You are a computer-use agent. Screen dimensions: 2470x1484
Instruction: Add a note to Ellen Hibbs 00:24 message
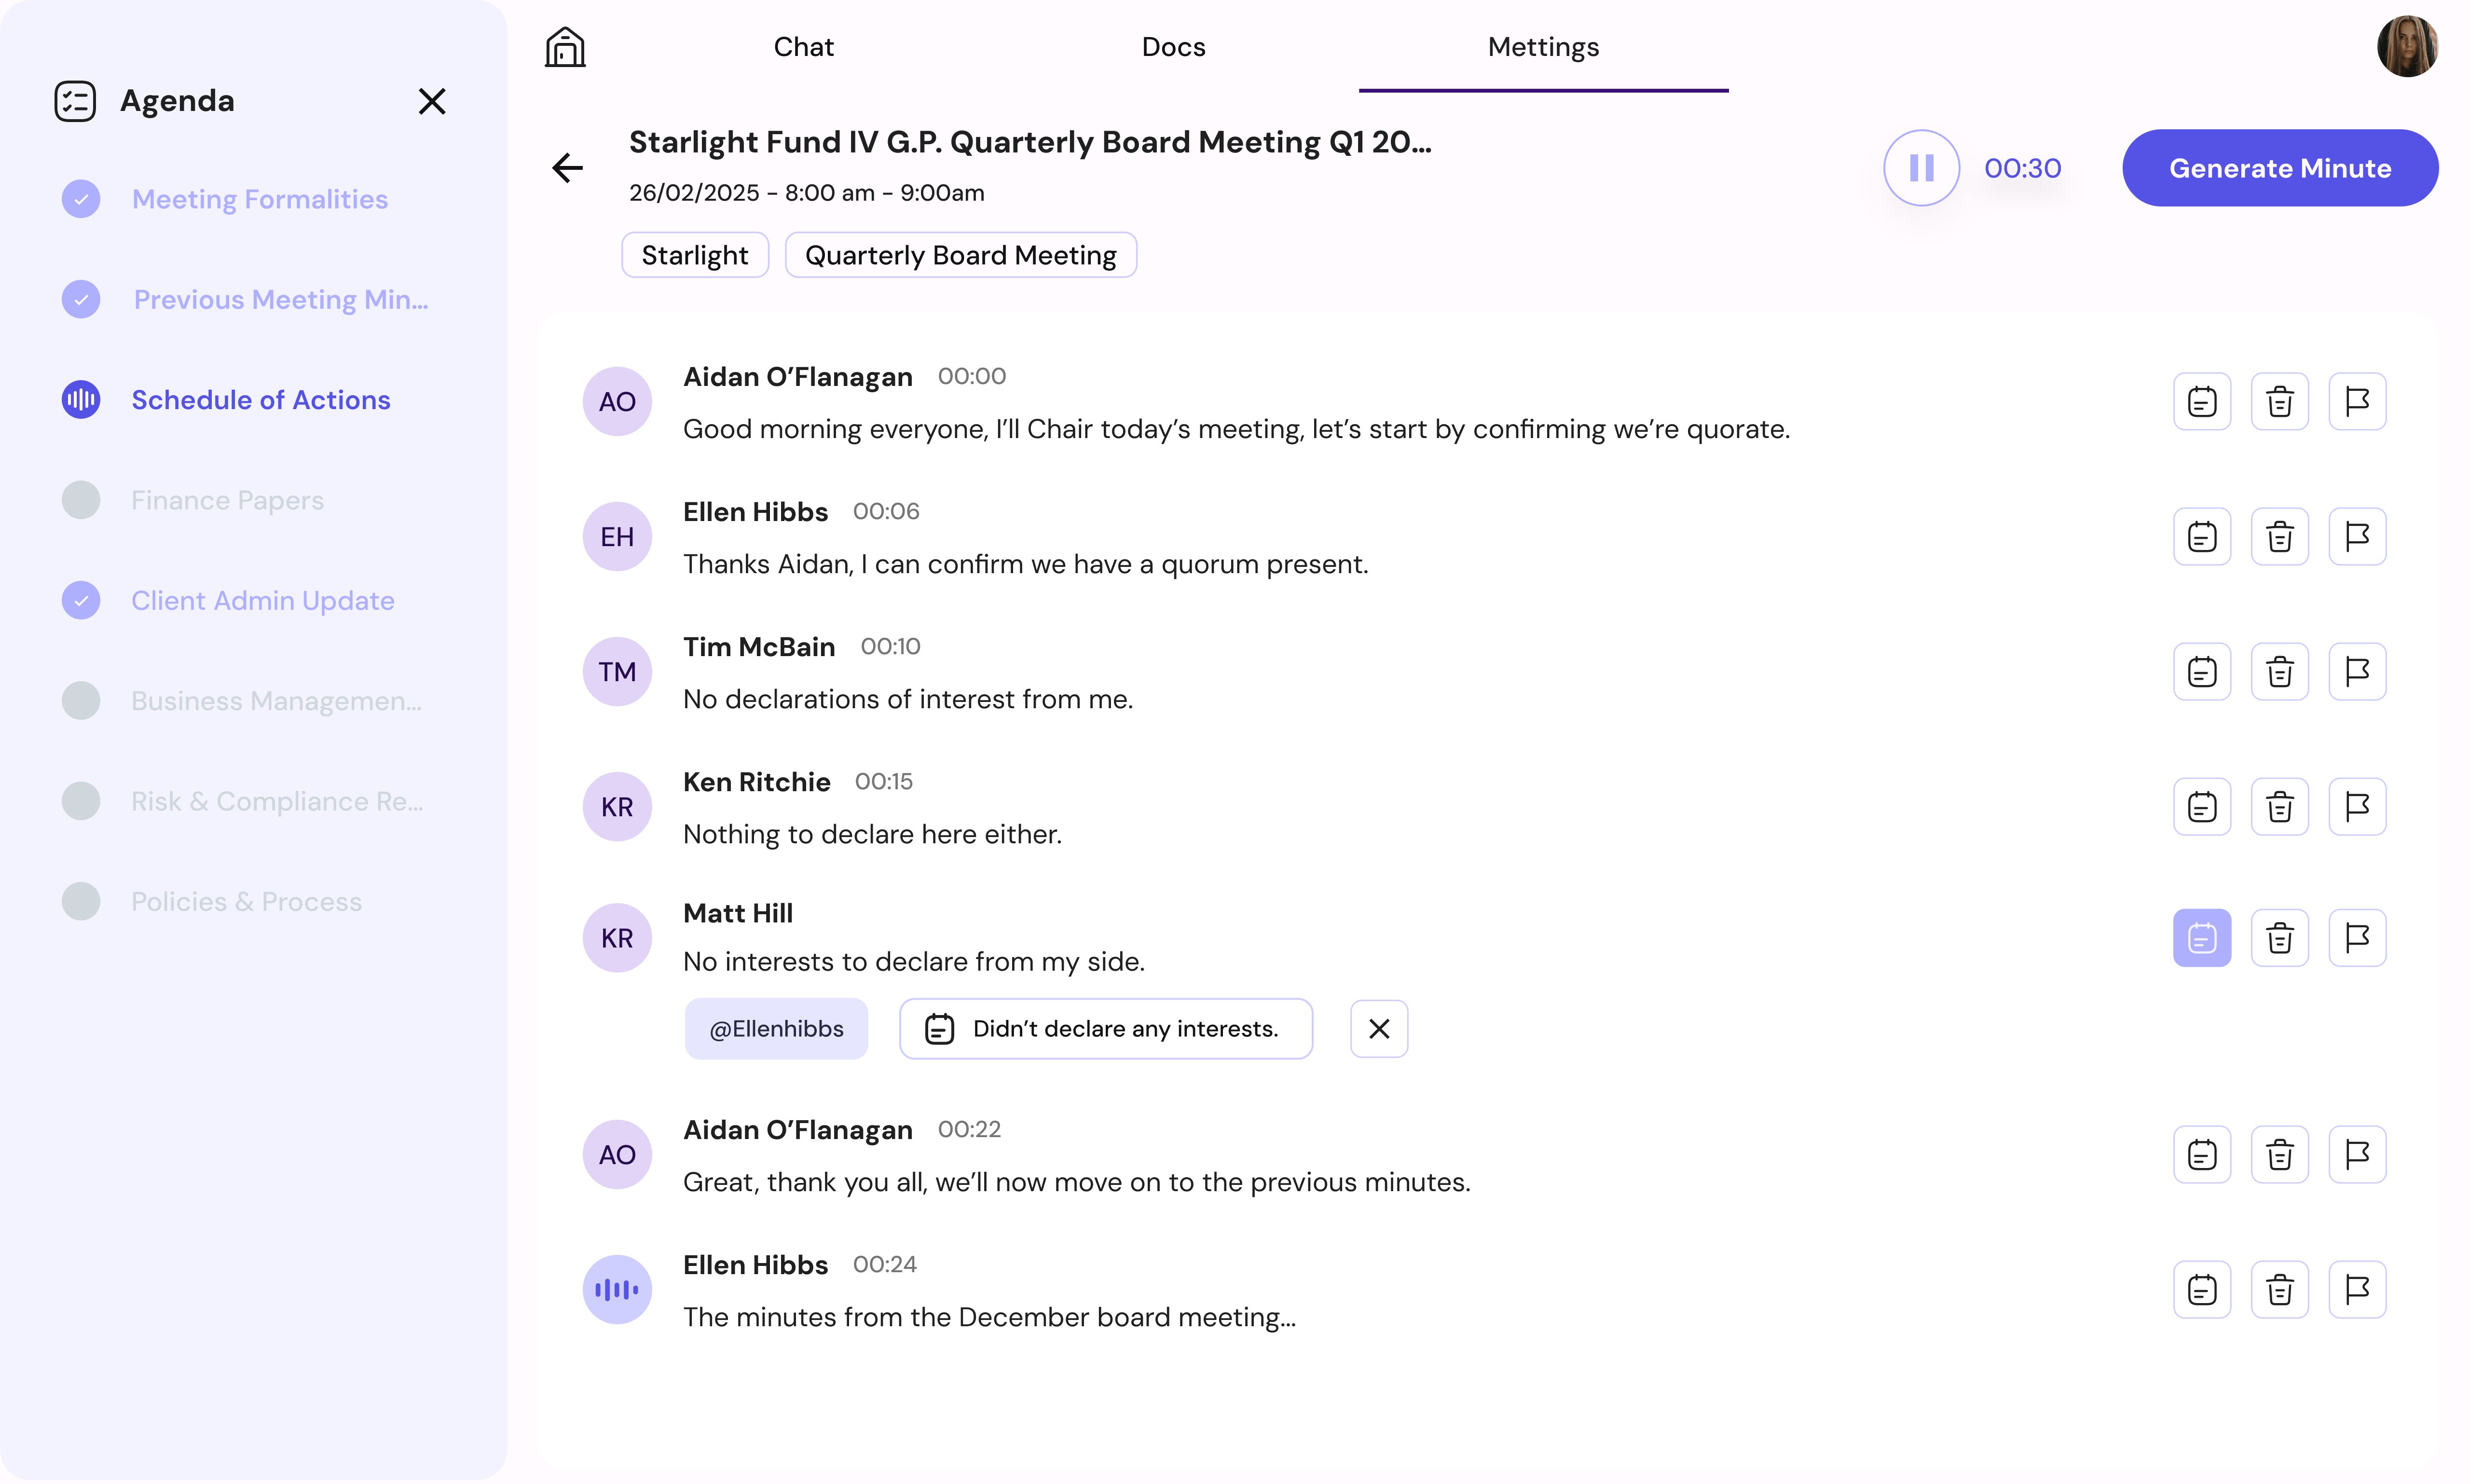pyautogui.click(x=2202, y=1290)
